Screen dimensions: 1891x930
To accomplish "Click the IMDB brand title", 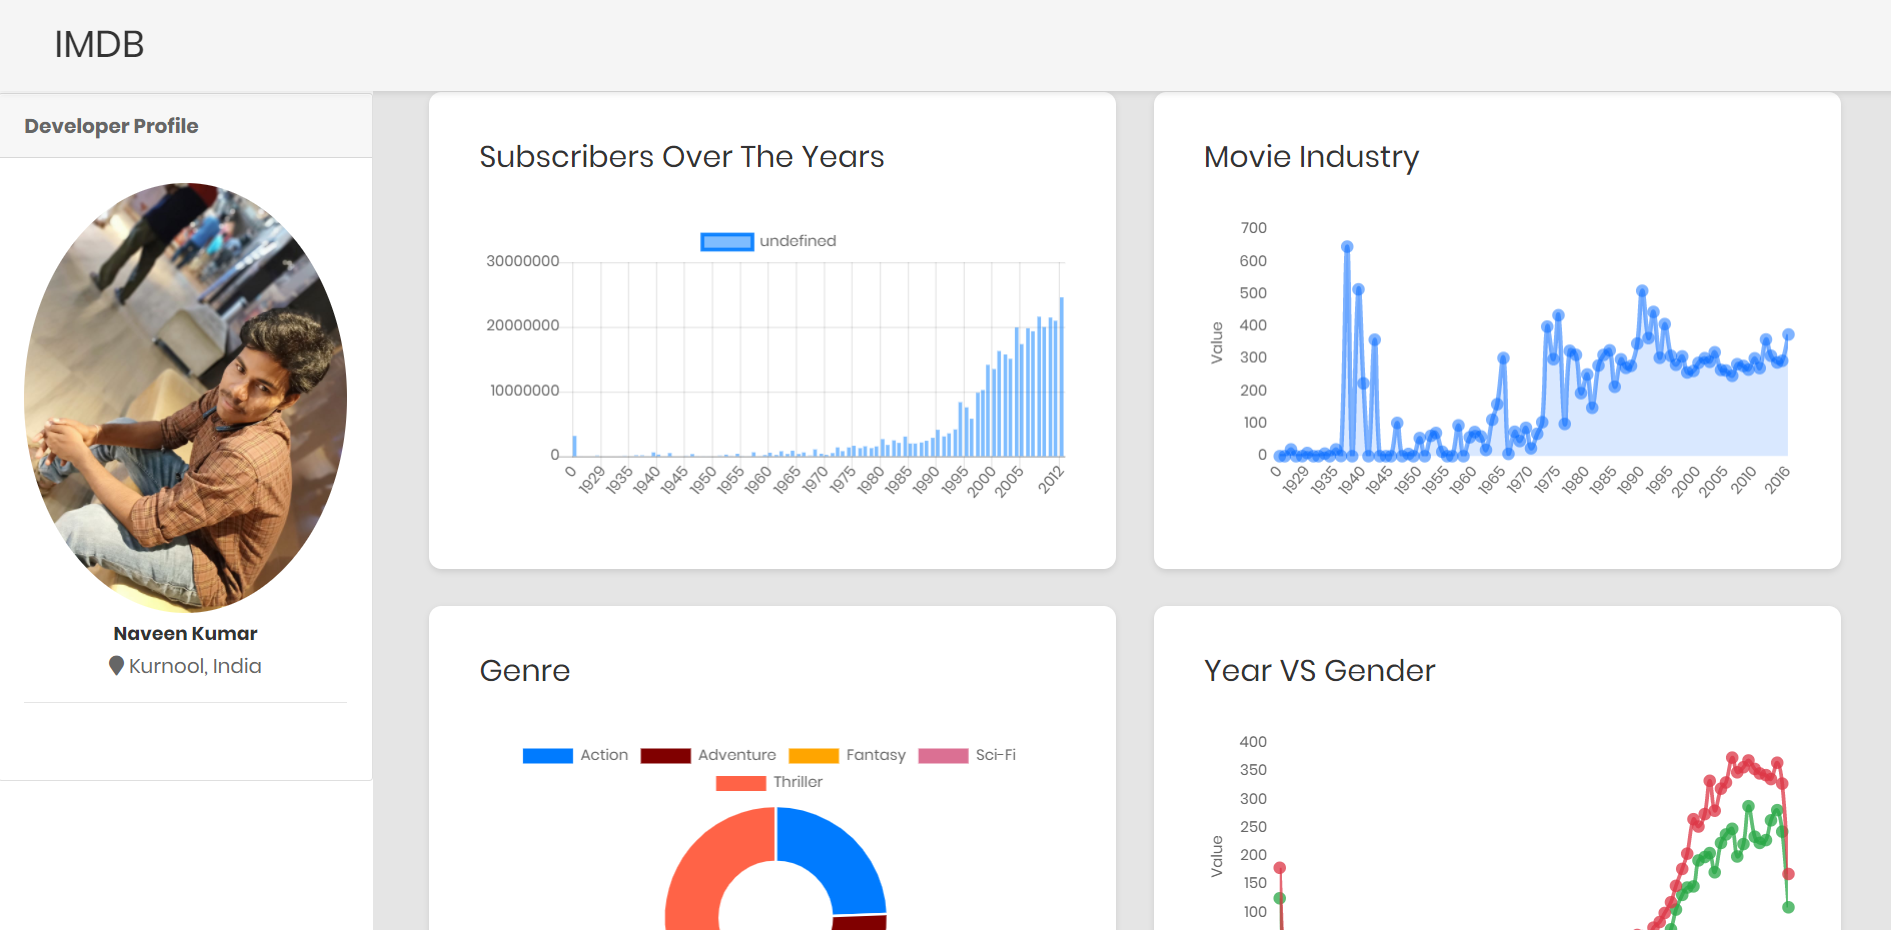I will coord(99,44).
